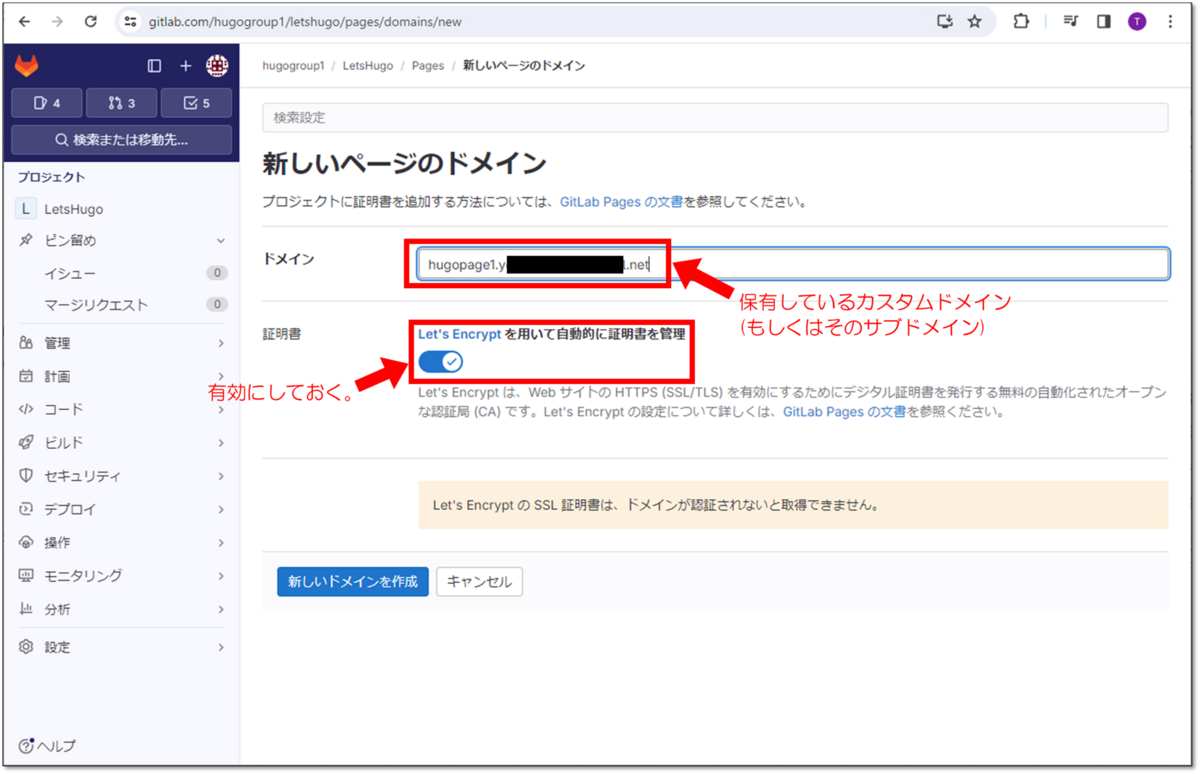1200x774 pixels.
Task: Click the 操作 icon
Action: [x=26, y=542]
